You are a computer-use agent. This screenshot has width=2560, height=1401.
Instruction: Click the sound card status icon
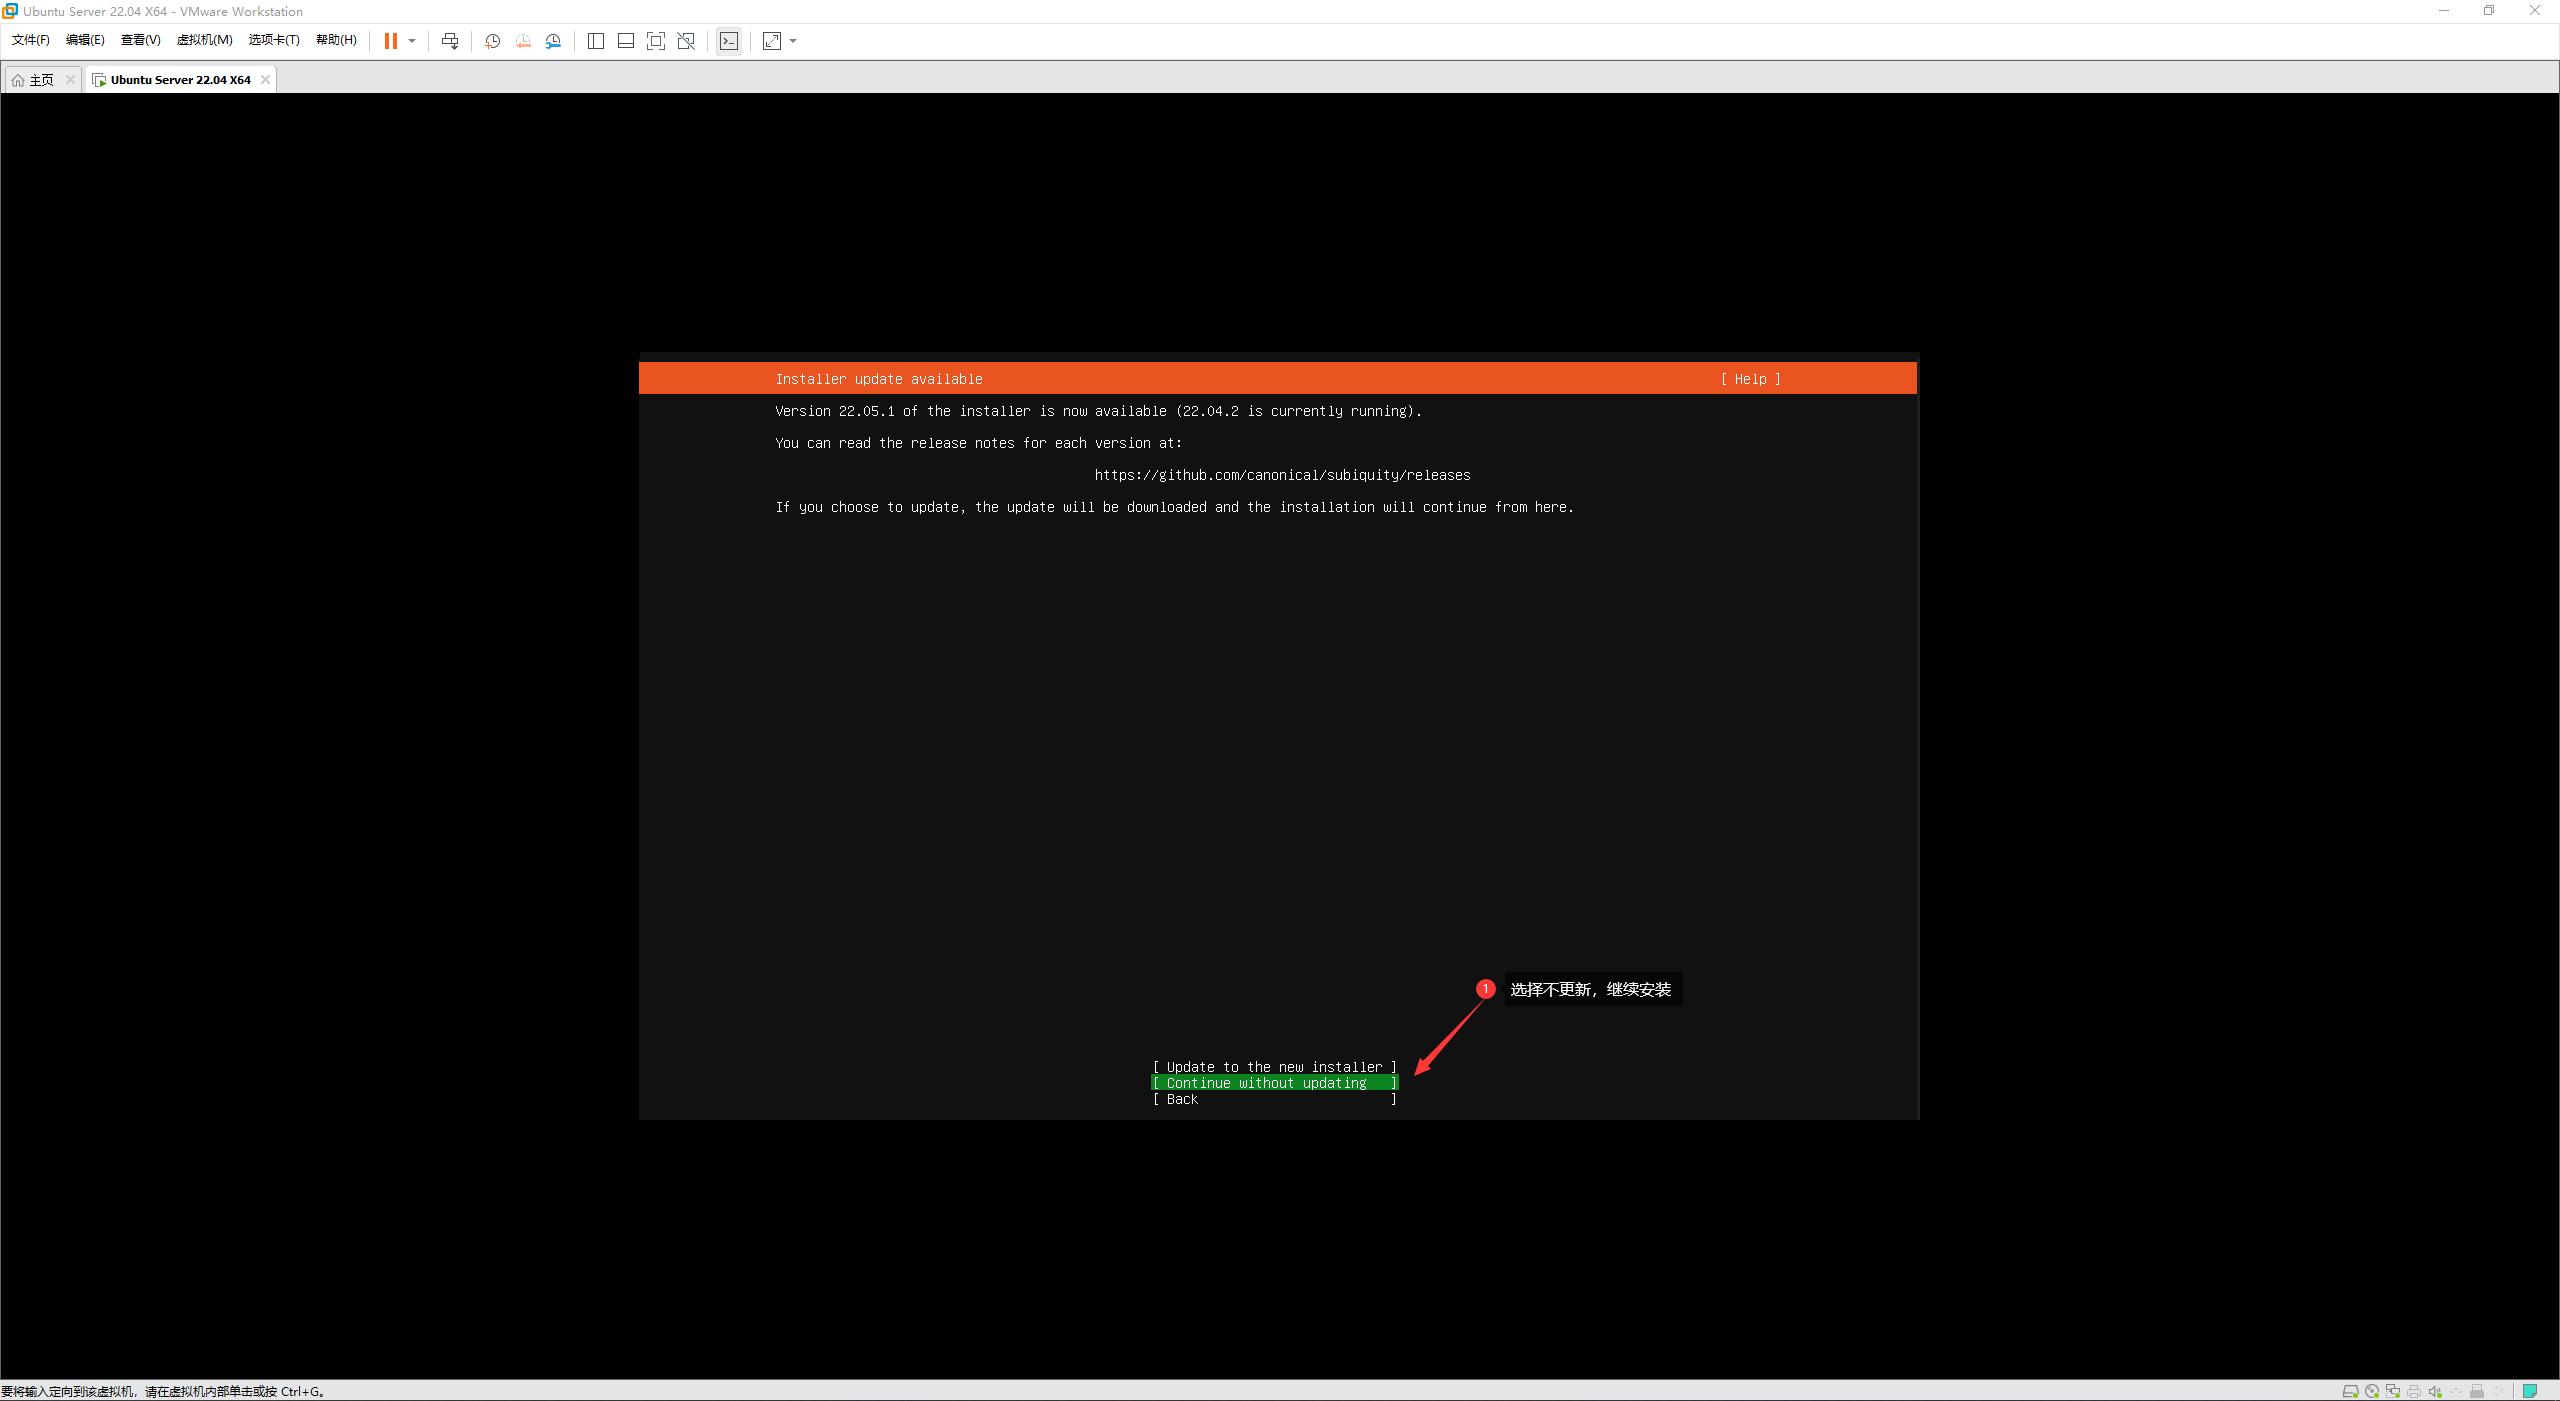(x=2434, y=1391)
